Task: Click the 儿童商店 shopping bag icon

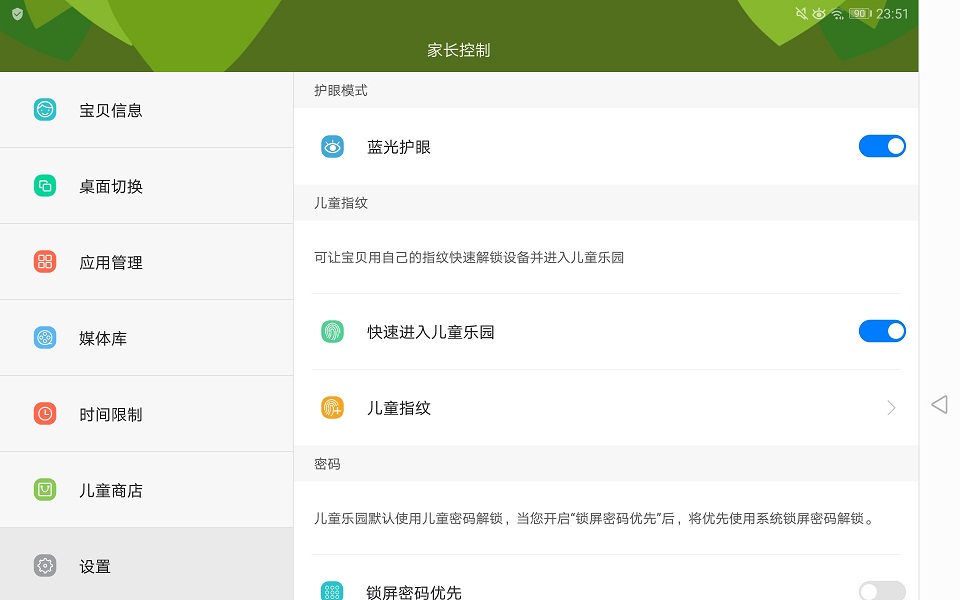Action: pos(45,489)
